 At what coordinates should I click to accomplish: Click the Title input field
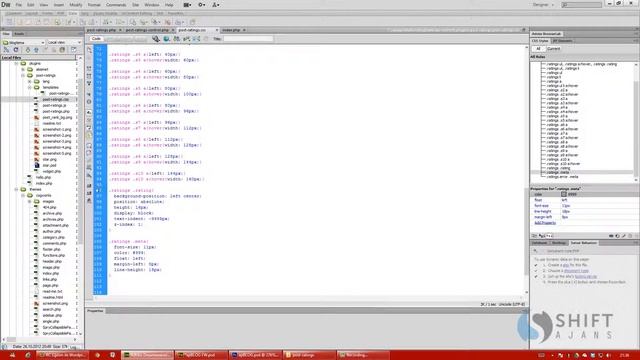[248, 39]
